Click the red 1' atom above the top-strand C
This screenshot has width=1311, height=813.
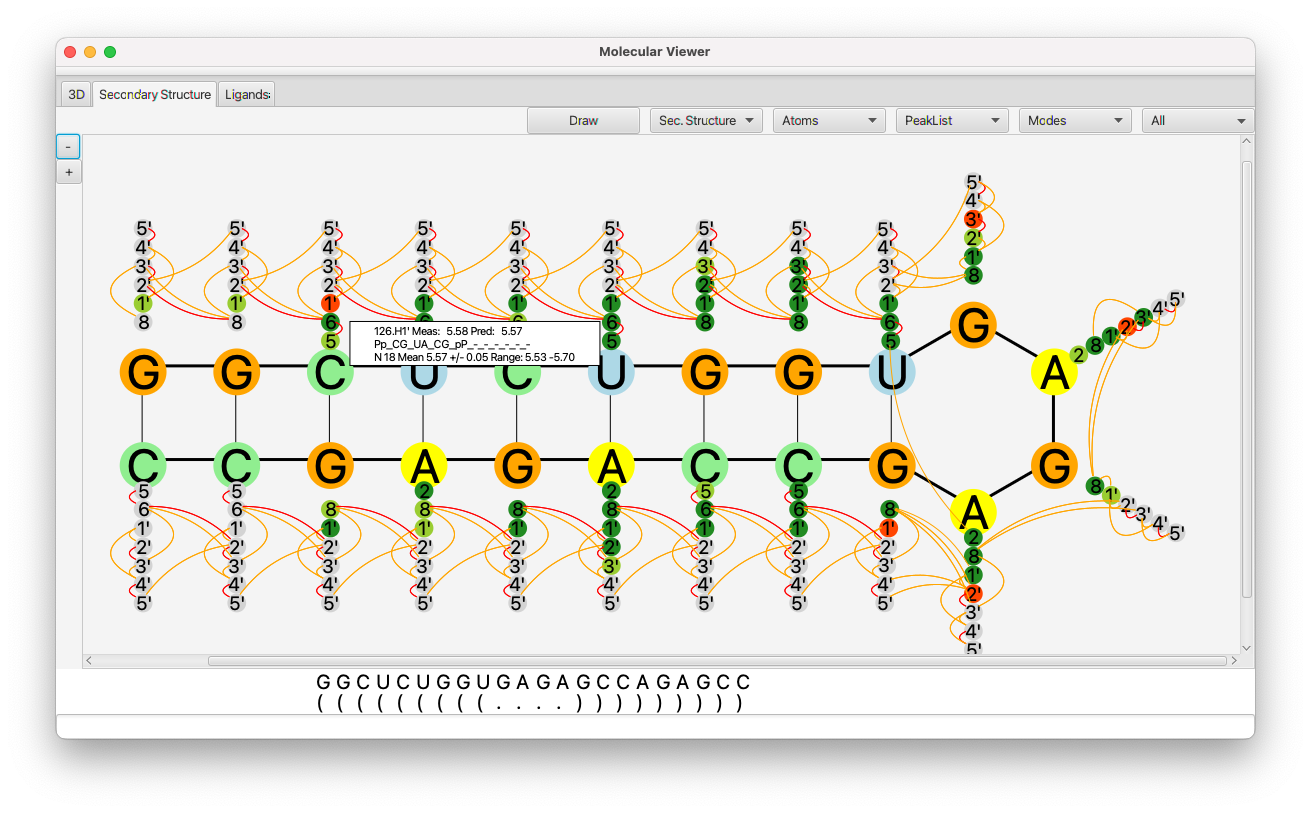coord(330,303)
